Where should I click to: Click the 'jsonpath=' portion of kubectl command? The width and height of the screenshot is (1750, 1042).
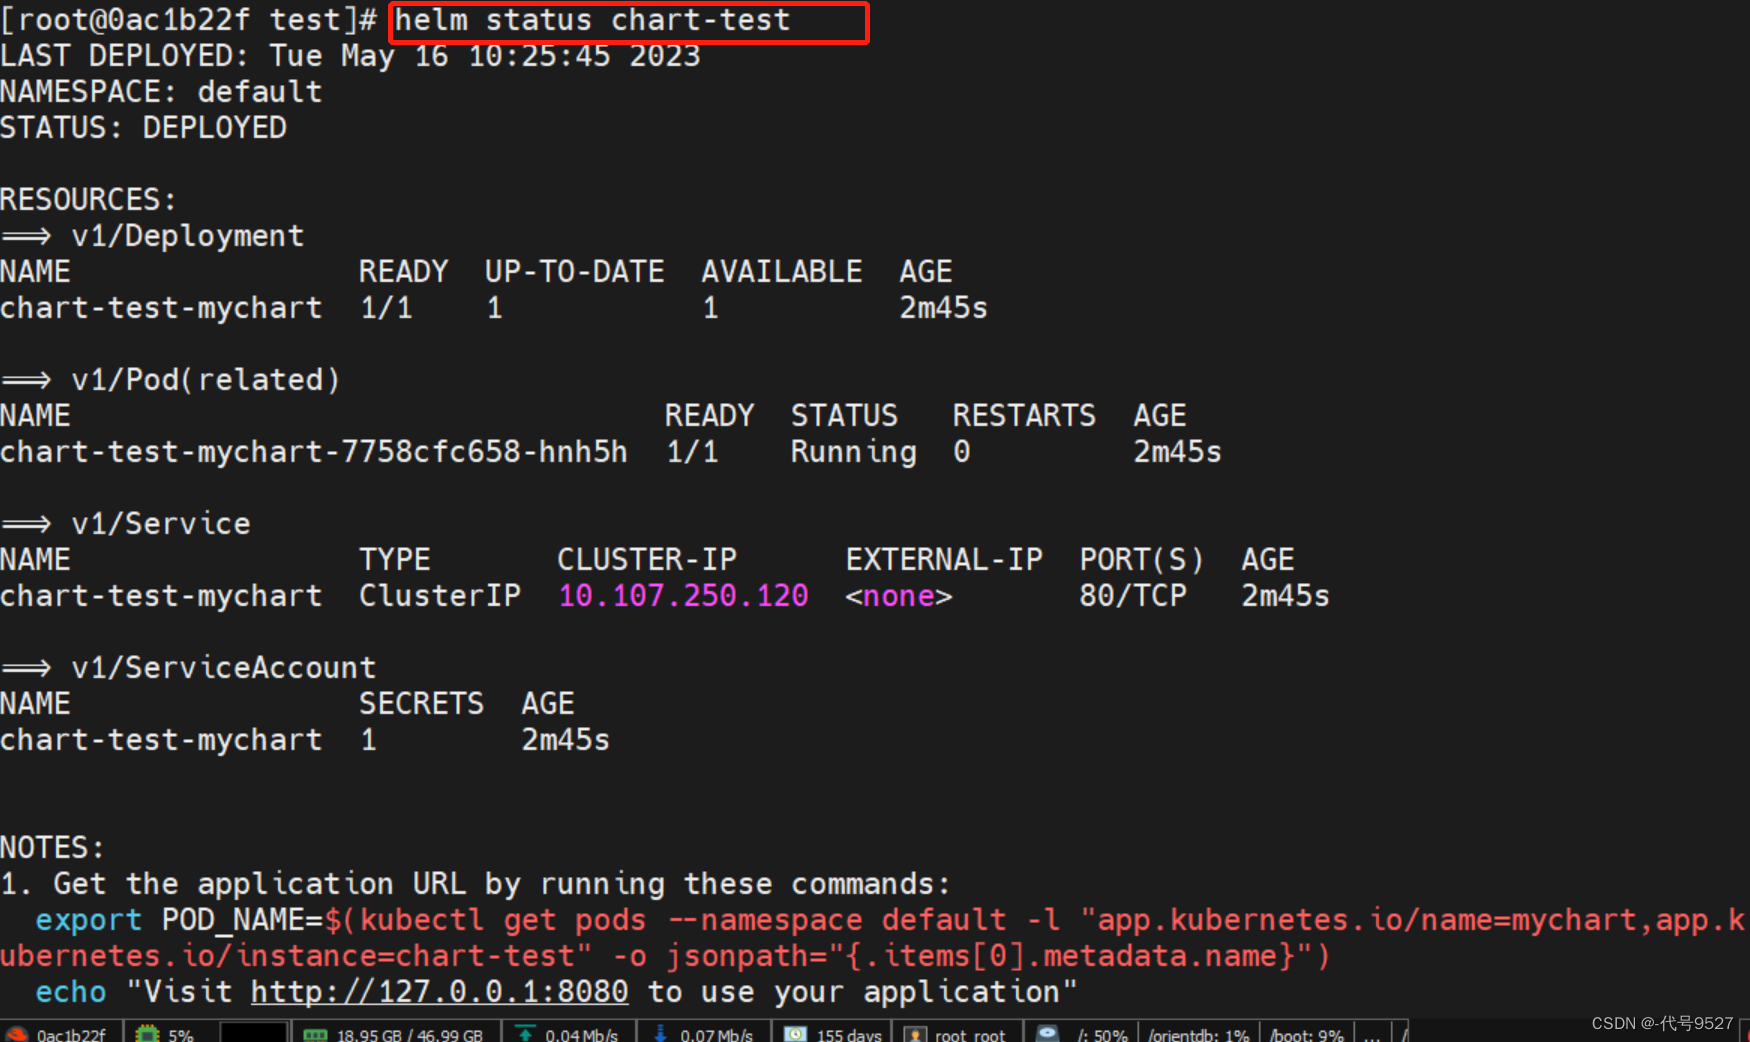click(x=746, y=956)
